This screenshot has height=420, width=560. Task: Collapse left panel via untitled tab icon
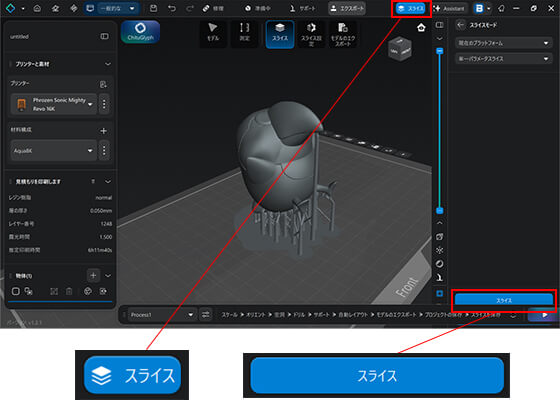pyautogui.click(x=104, y=36)
